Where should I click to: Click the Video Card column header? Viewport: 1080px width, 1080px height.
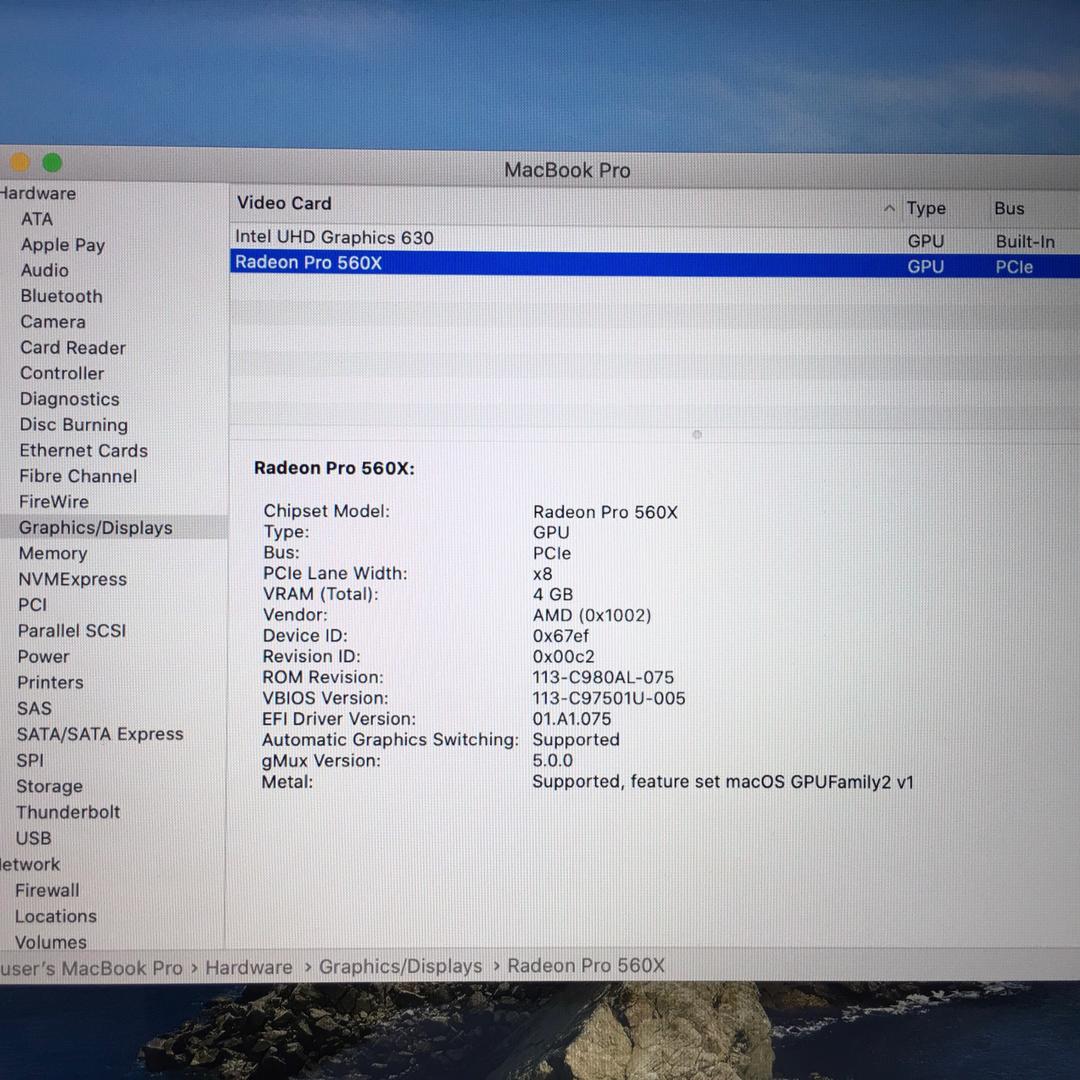click(284, 203)
